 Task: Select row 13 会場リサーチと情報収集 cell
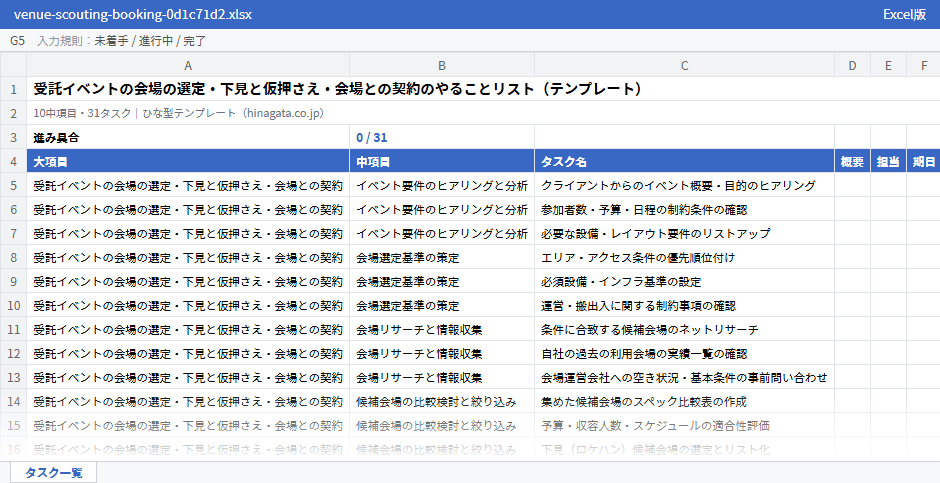tap(442, 377)
